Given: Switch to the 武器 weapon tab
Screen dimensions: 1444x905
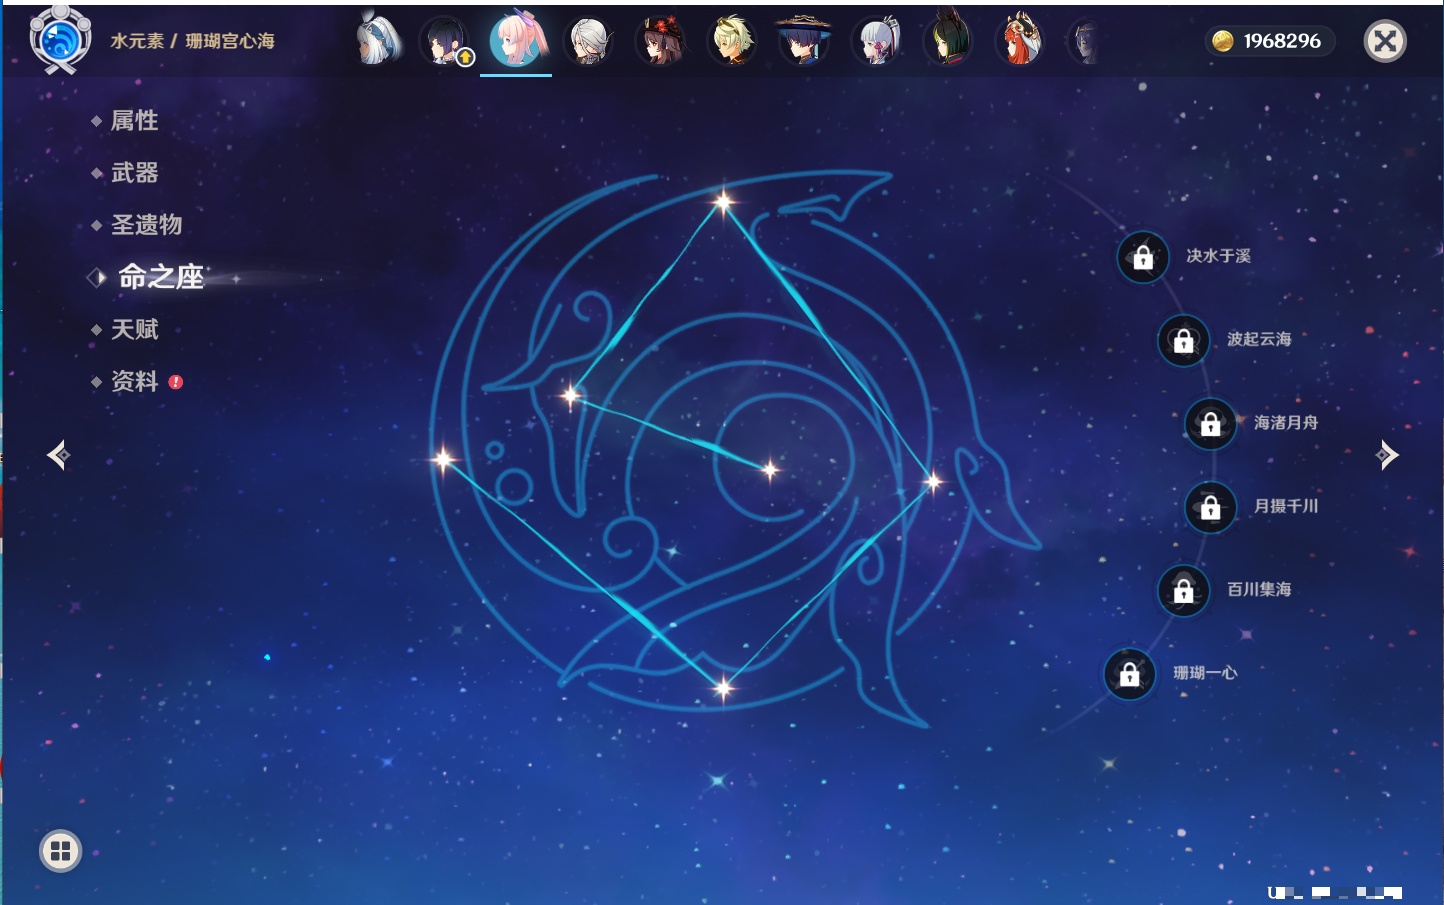Looking at the screenshot, I should click(134, 173).
